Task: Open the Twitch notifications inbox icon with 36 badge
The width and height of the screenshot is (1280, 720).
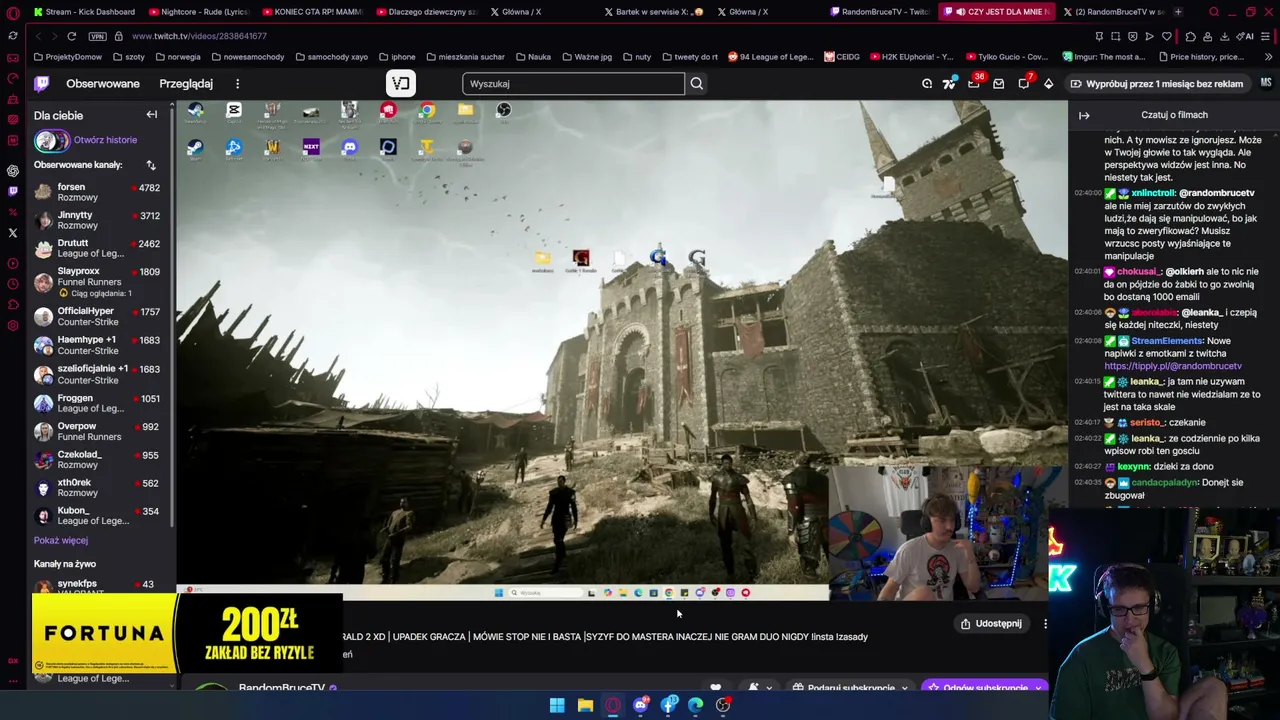Action: 974,84
